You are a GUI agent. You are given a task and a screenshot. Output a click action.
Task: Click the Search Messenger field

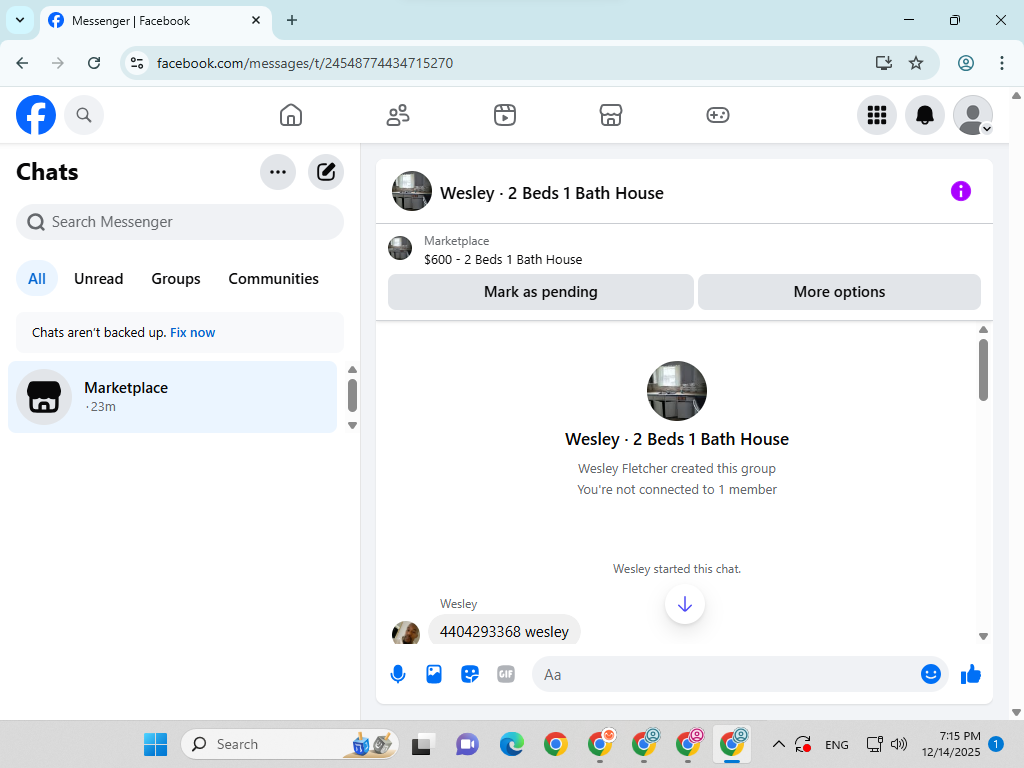pyautogui.click(x=180, y=222)
